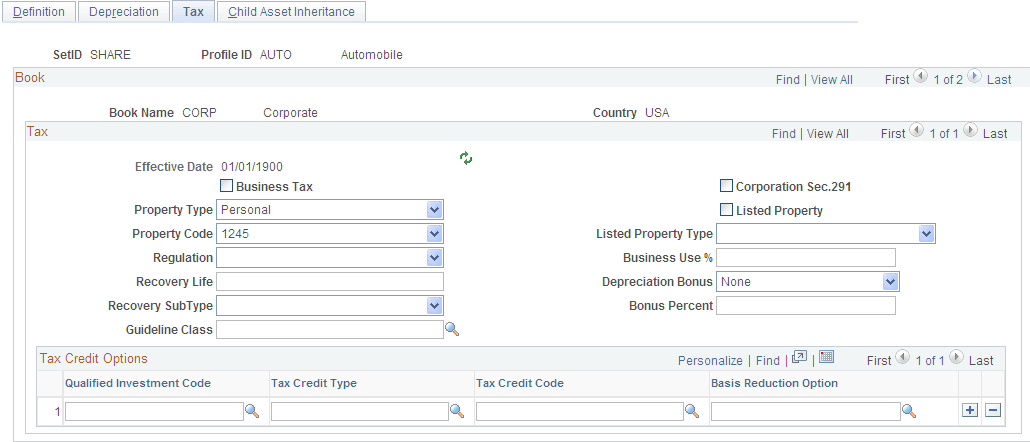Sort by Basis Reduction Option column
Screen dimensions: 1030x442
pos(774,383)
